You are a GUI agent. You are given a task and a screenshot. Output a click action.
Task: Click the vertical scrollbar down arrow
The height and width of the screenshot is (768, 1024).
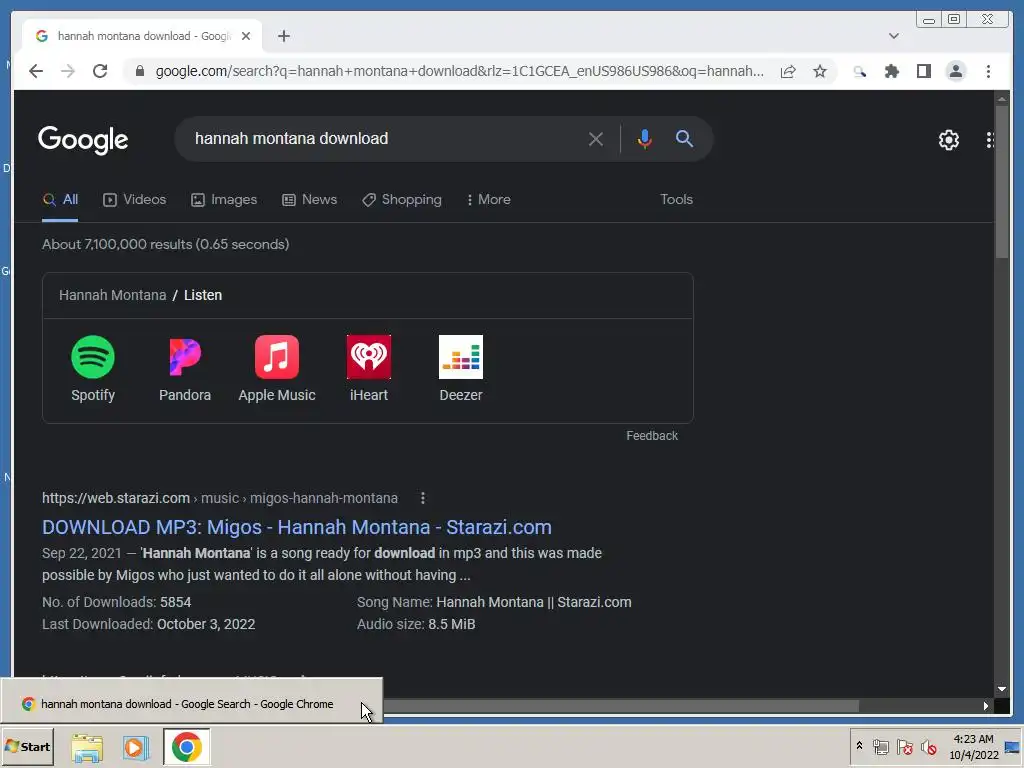tap(1002, 689)
